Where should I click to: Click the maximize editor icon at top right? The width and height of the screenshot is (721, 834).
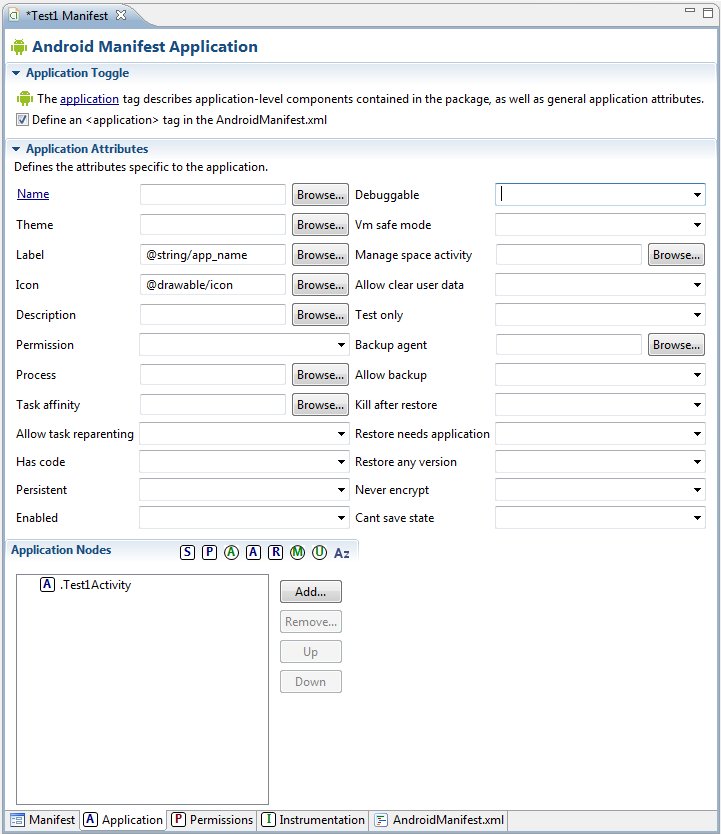pyautogui.click(x=708, y=13)
